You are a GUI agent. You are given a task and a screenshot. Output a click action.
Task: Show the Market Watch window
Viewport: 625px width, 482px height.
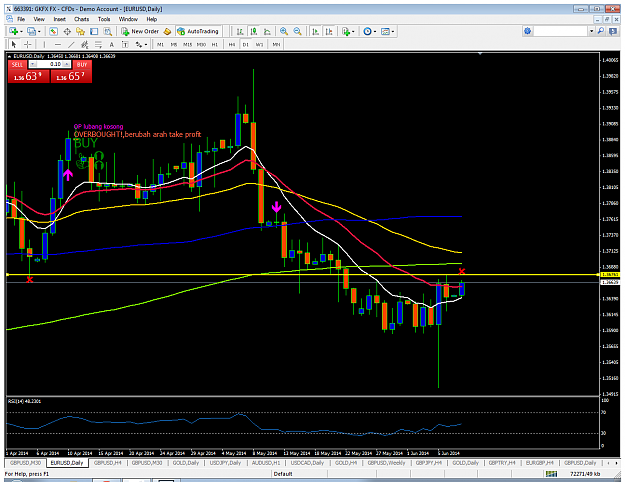pyautogui.click(x=53, y=31)
